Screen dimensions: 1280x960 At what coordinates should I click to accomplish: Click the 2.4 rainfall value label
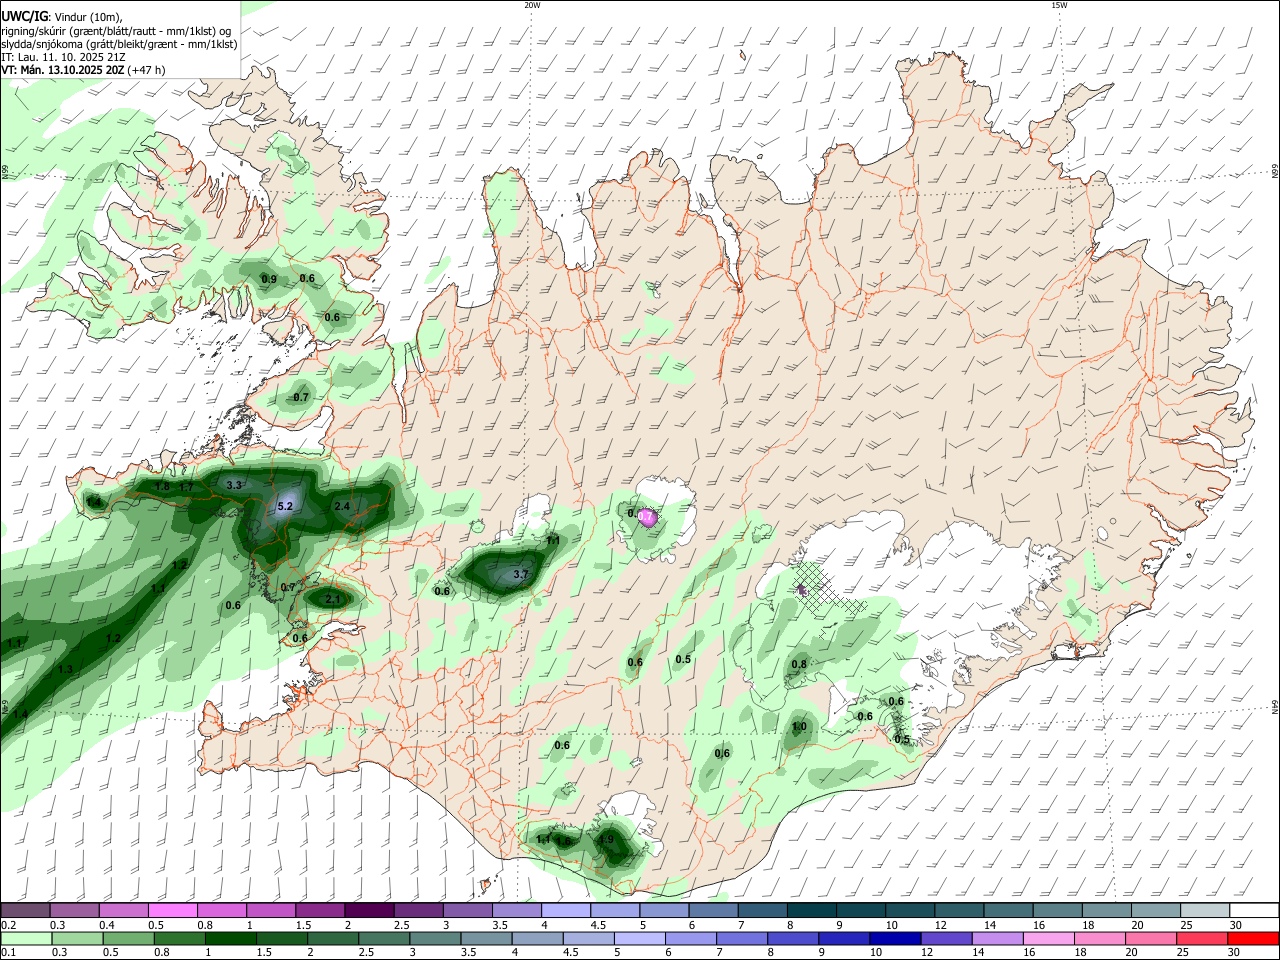tap(342, 506)
